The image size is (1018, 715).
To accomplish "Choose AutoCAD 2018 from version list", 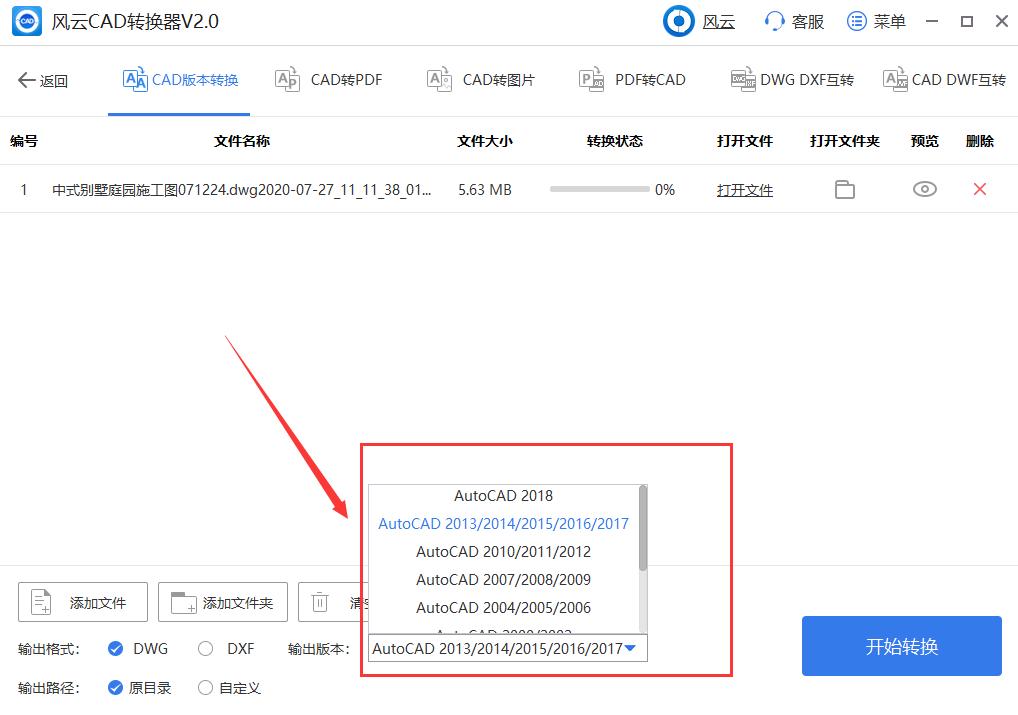I will (504, 495).
